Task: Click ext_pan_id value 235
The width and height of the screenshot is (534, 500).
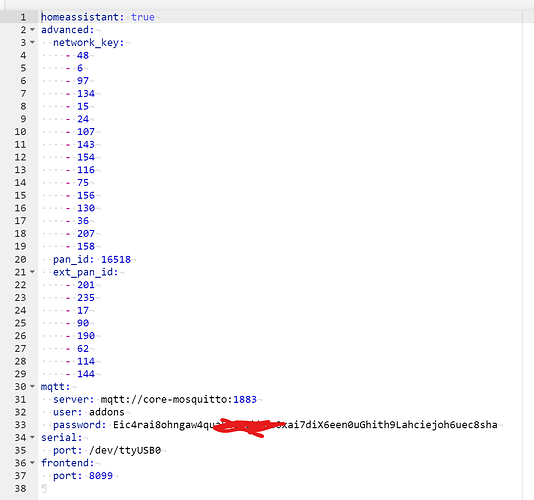Action: tap(86, 298)
